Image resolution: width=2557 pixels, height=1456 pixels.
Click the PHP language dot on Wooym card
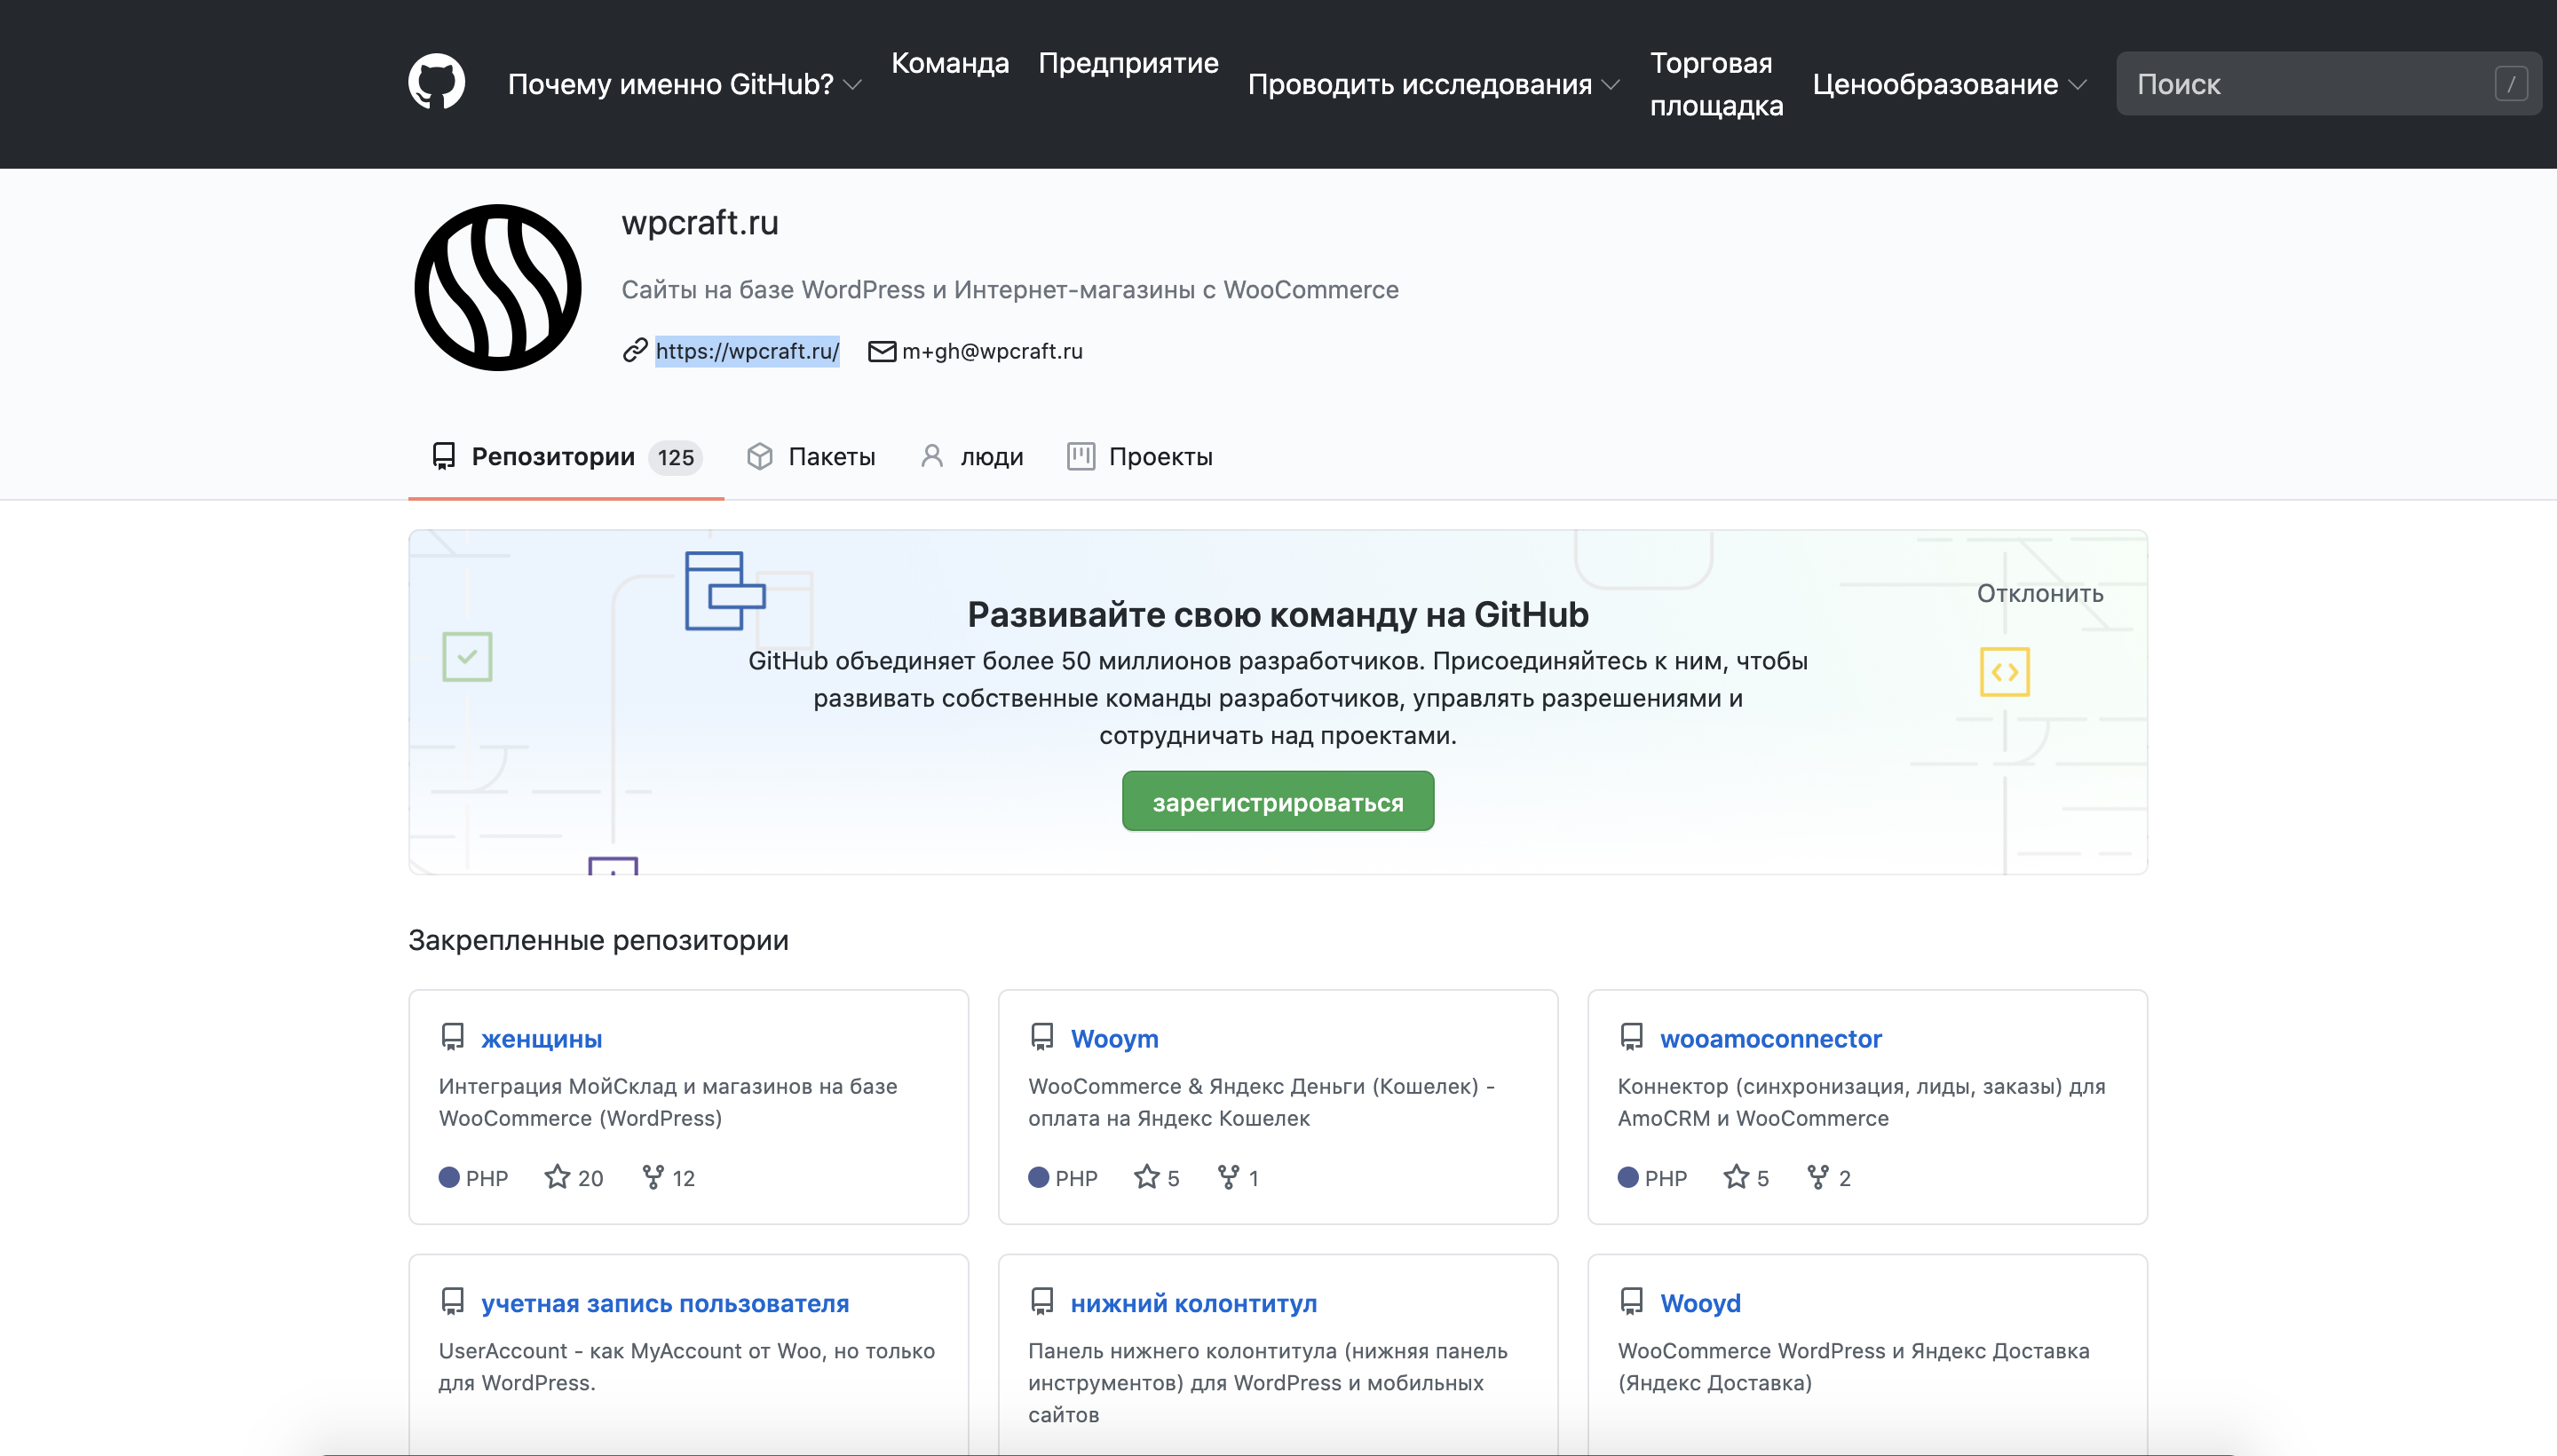(x=1039, y=1177)
